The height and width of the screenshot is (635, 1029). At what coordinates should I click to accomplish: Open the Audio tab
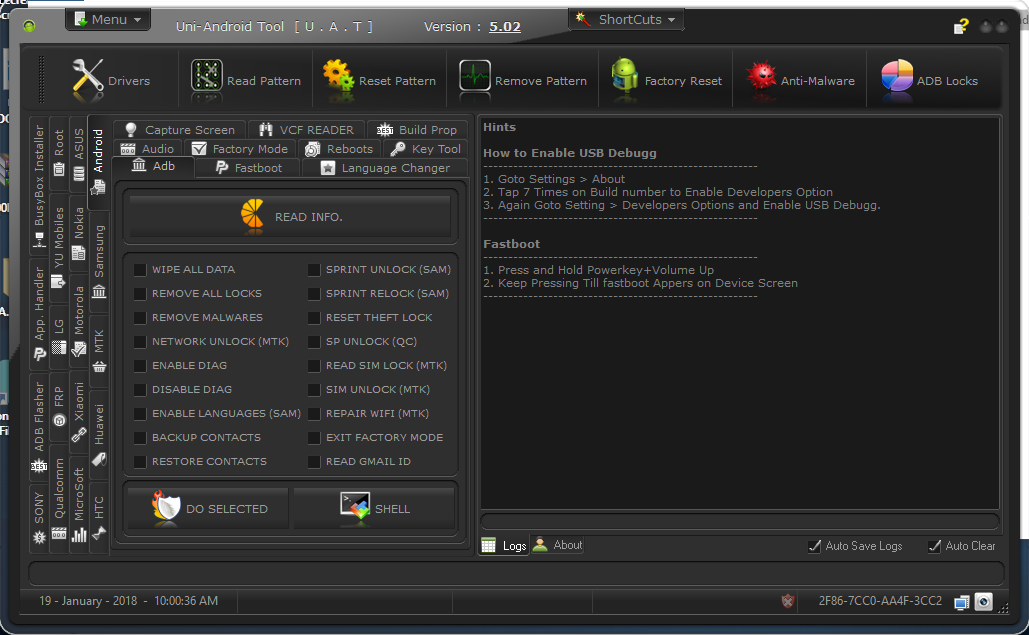148,149
